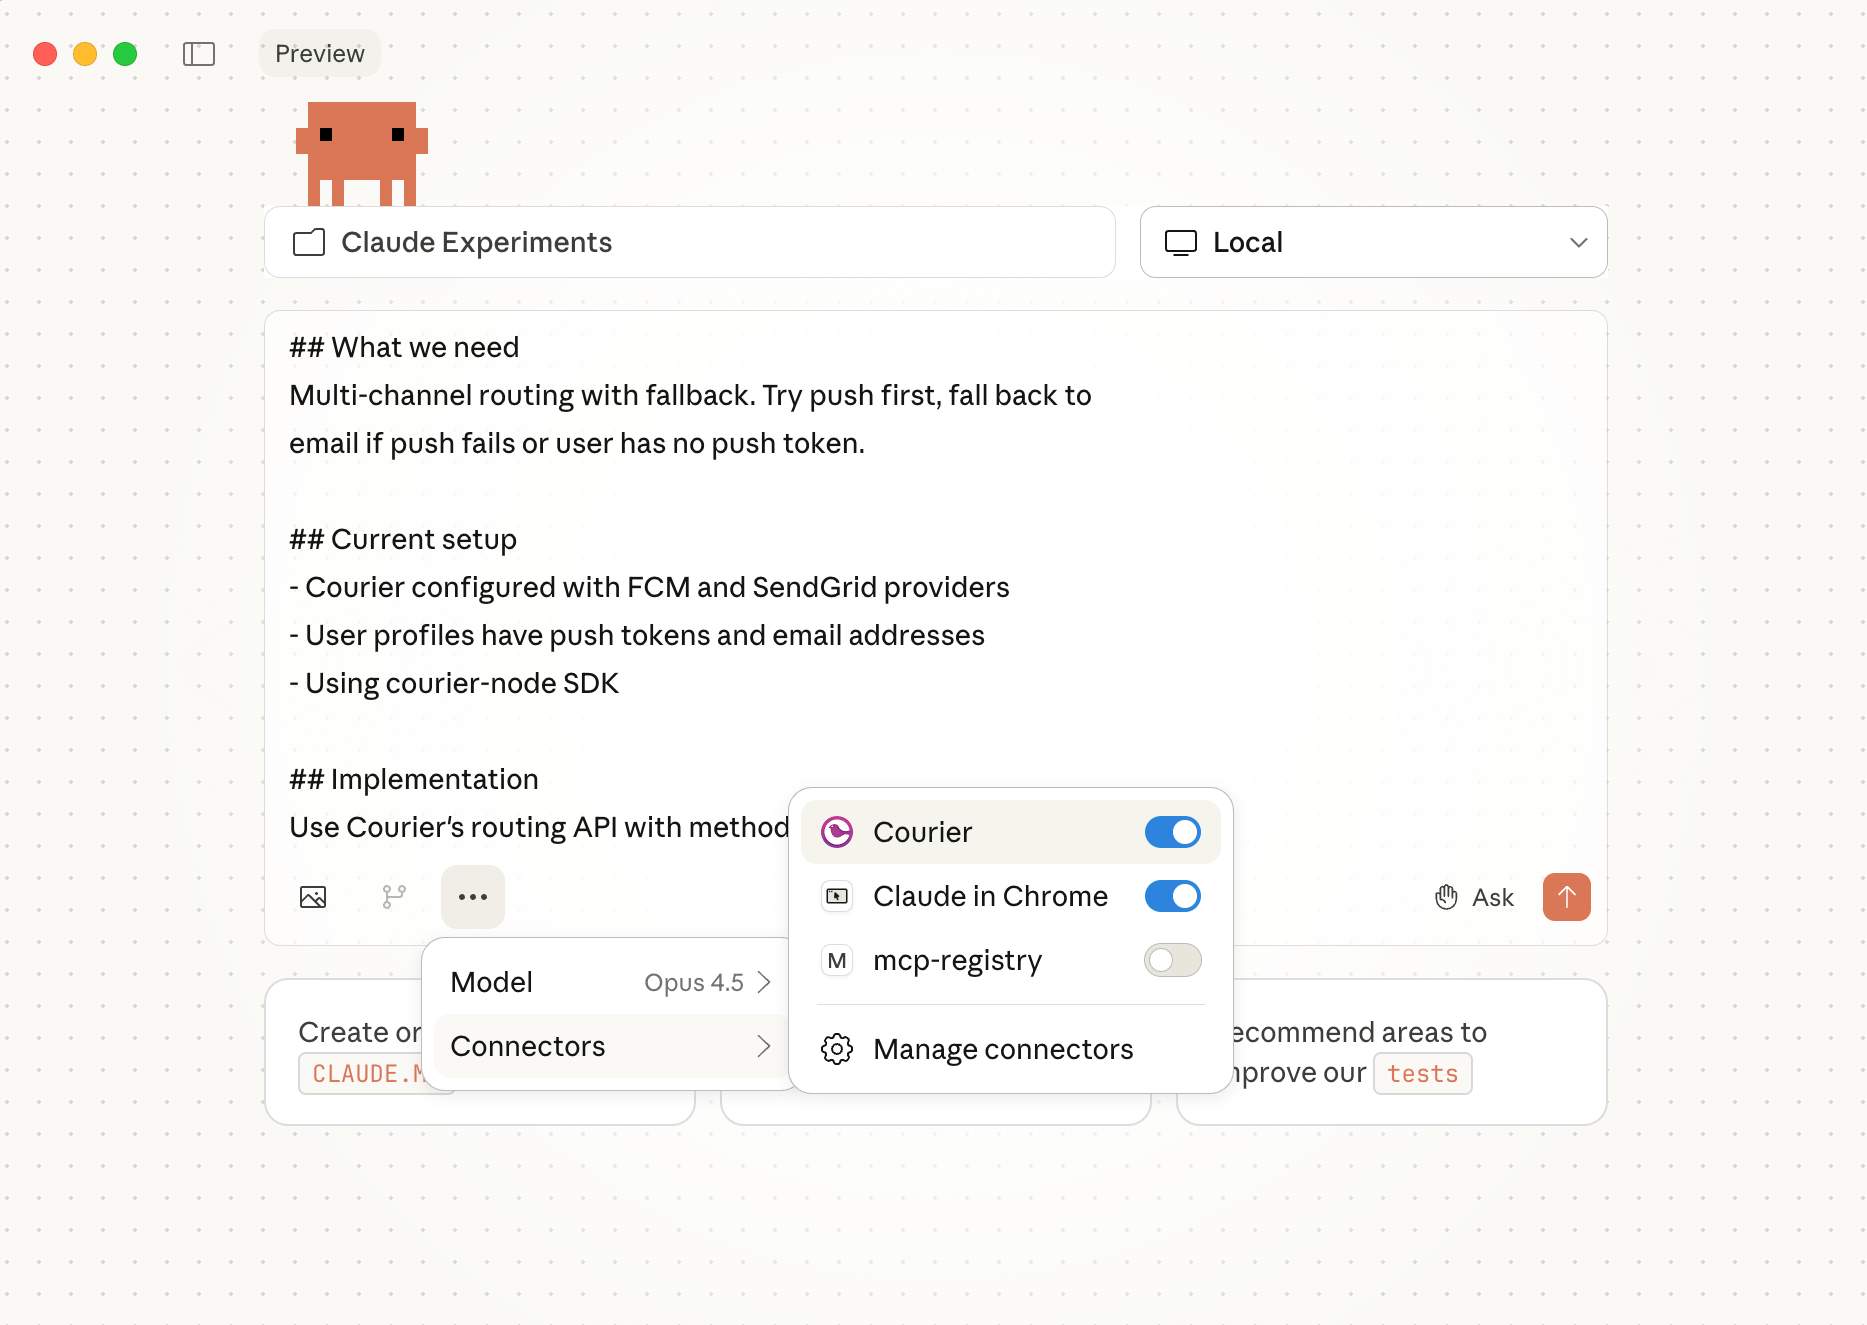Viewport: 1867px width, 1325px height.
Task: Click the Preview tab label
Action: pos(320,54)
